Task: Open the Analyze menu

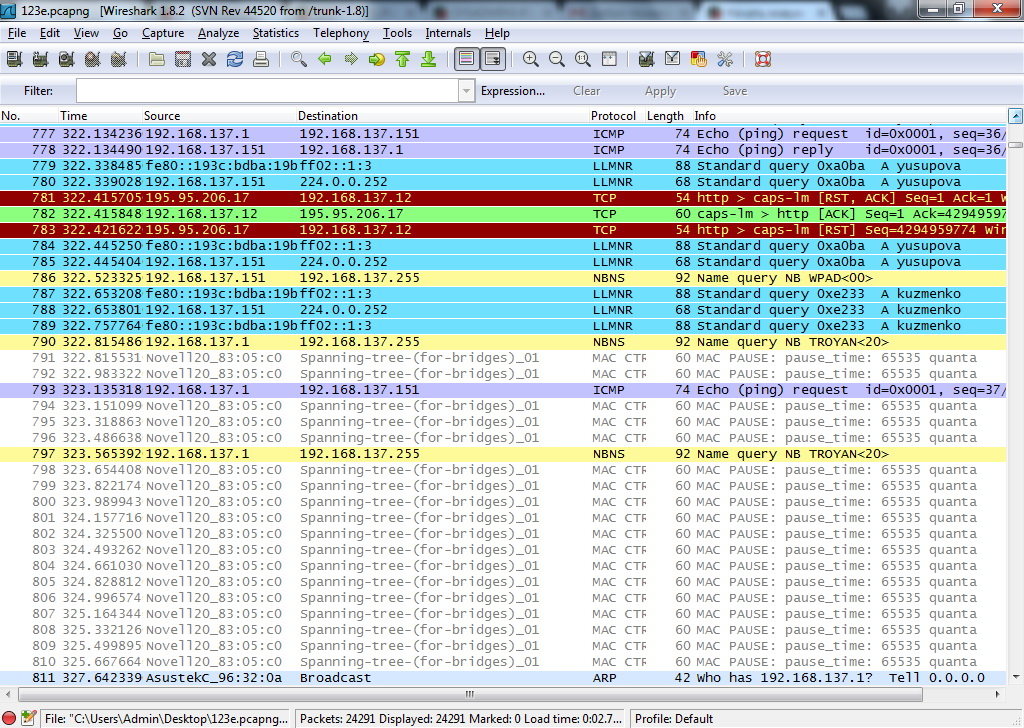Action: (218, 33)
